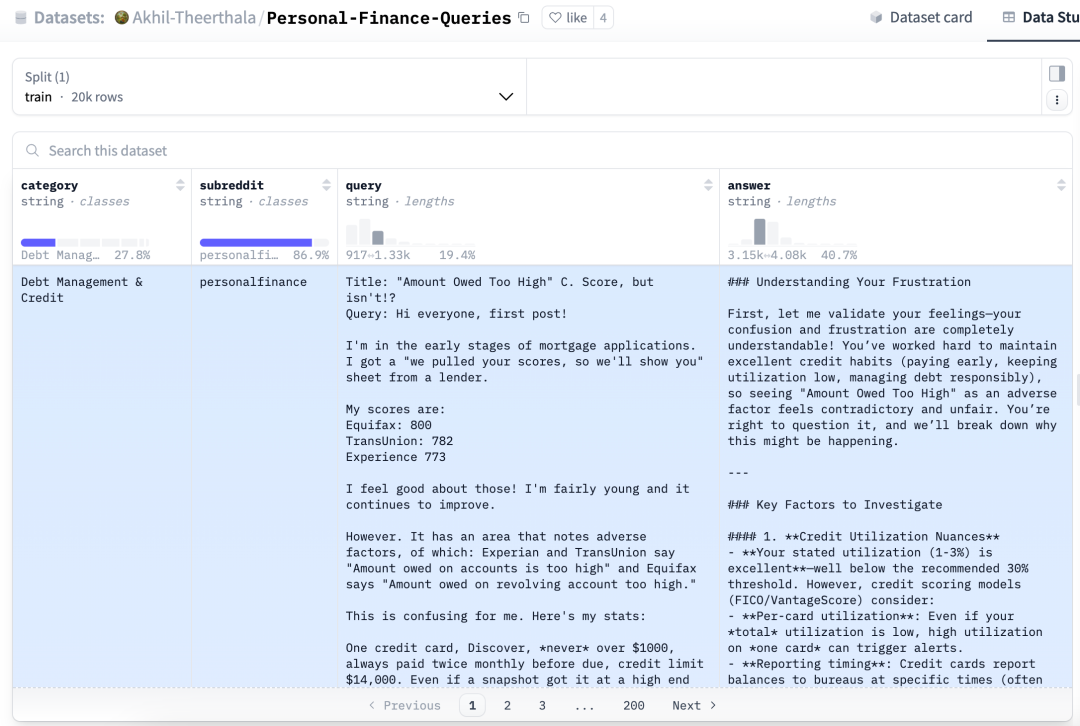
Task: Click the 86.9% subreddit percentage label
Action: (311, 255)
